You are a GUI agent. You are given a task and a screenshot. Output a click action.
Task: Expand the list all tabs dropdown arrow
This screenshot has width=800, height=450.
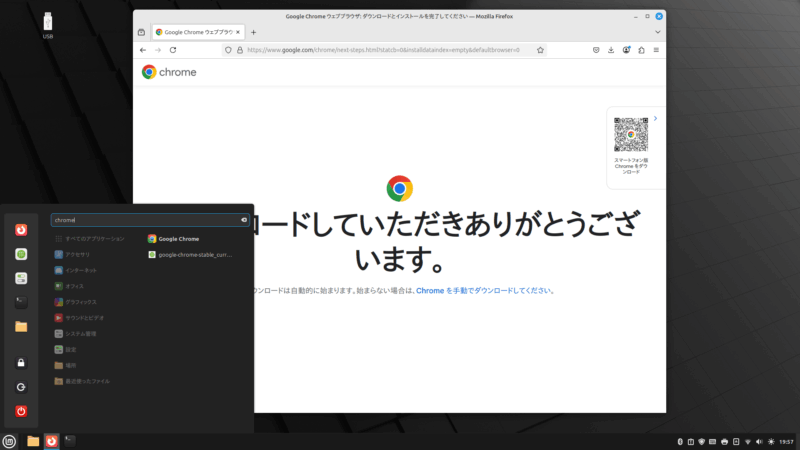click(x=658, y=32)
